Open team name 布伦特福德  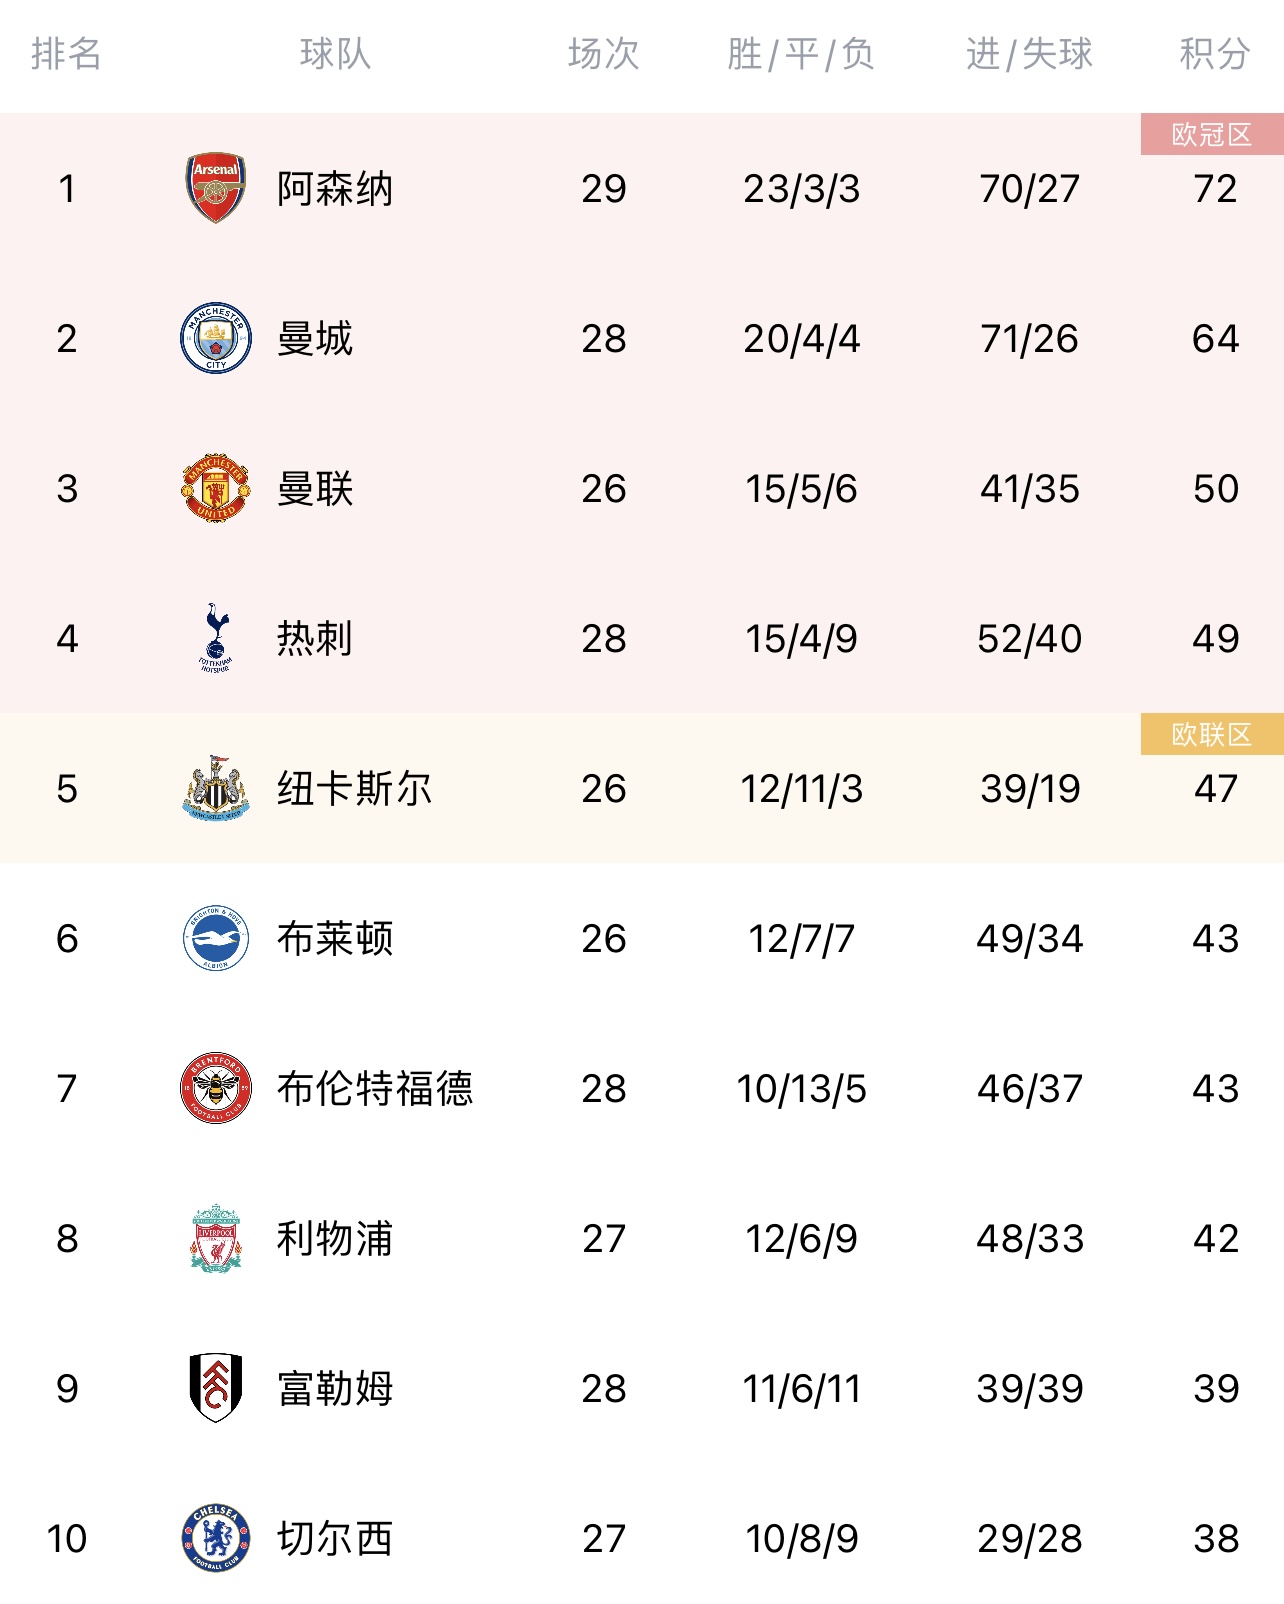coord(374,1089)
